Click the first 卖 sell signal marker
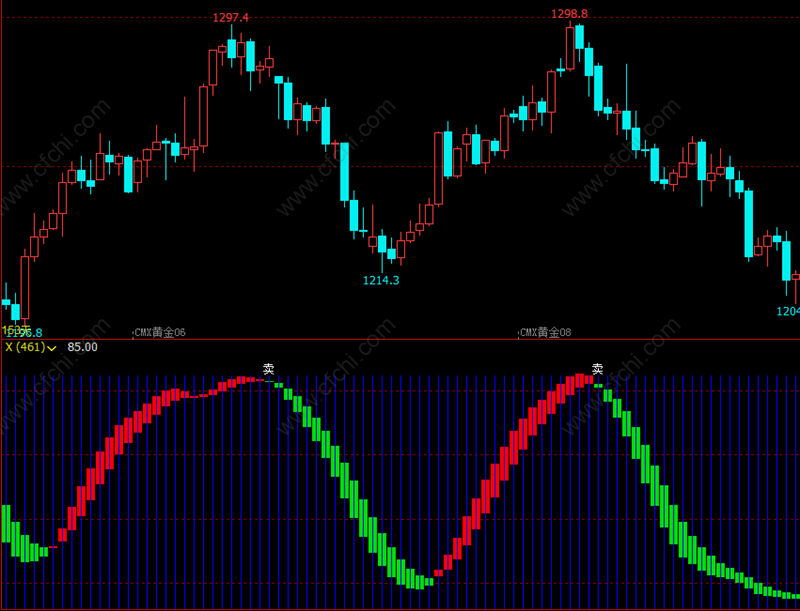This screenshot has height=611, width=800. 268,368
